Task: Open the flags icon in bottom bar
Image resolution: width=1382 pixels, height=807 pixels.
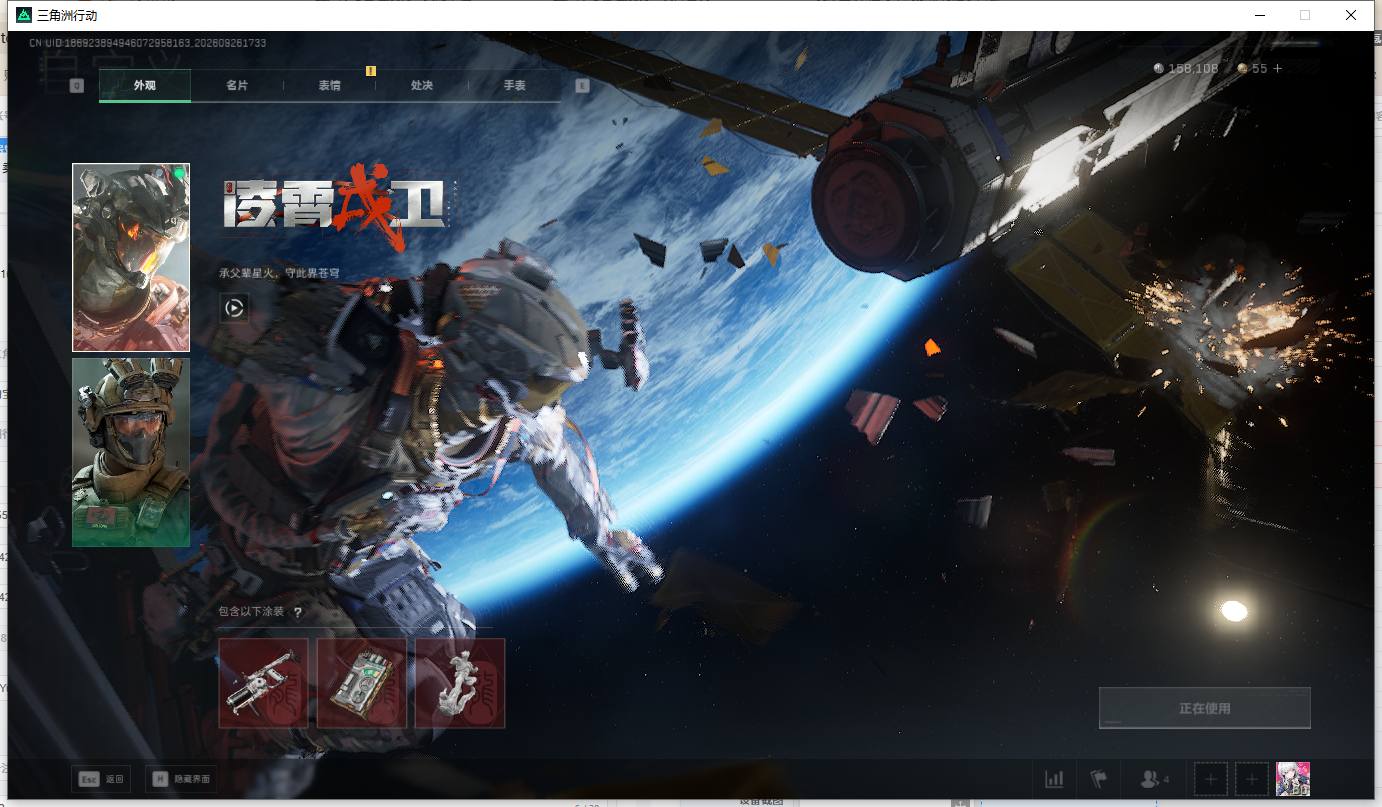Action: click(x=1099, y=779)
